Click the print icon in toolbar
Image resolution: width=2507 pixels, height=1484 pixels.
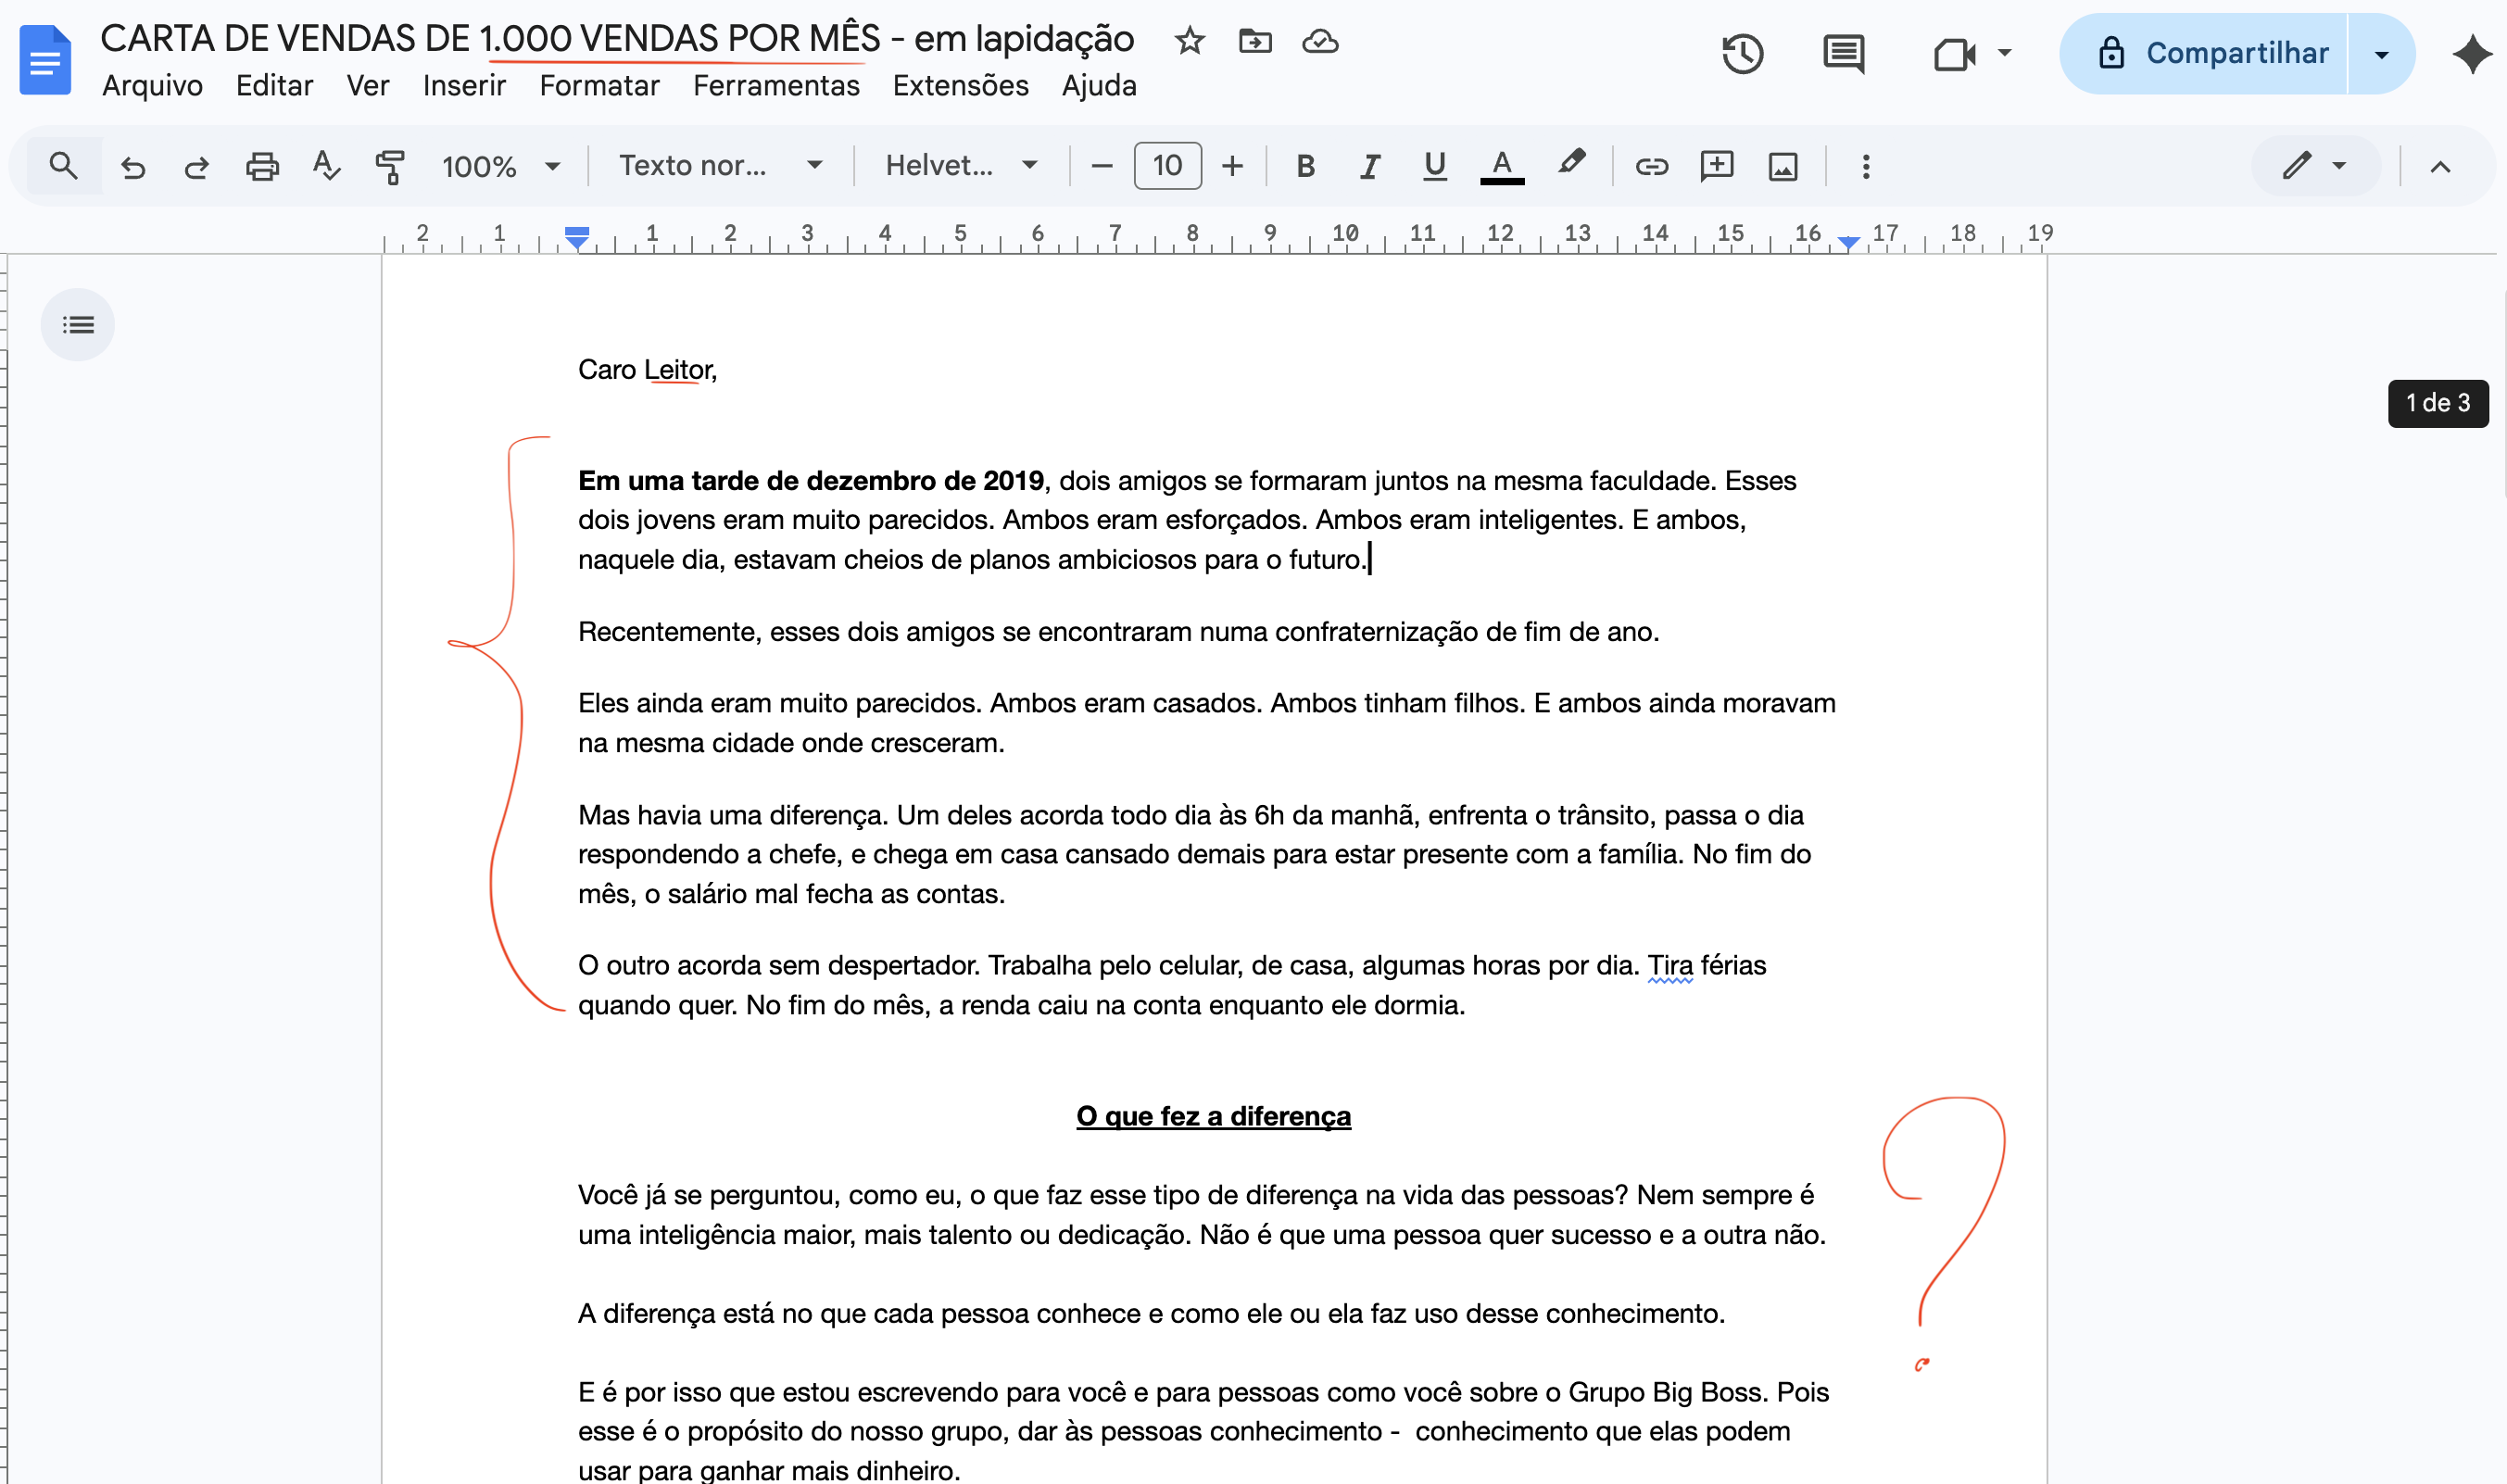pyautogui.click(x=262, y=166)
